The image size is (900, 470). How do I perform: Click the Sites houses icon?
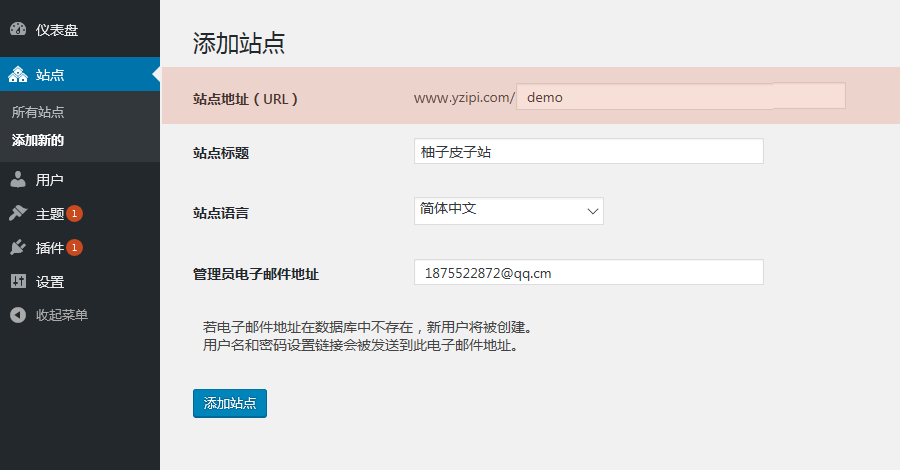pos(18,75)
